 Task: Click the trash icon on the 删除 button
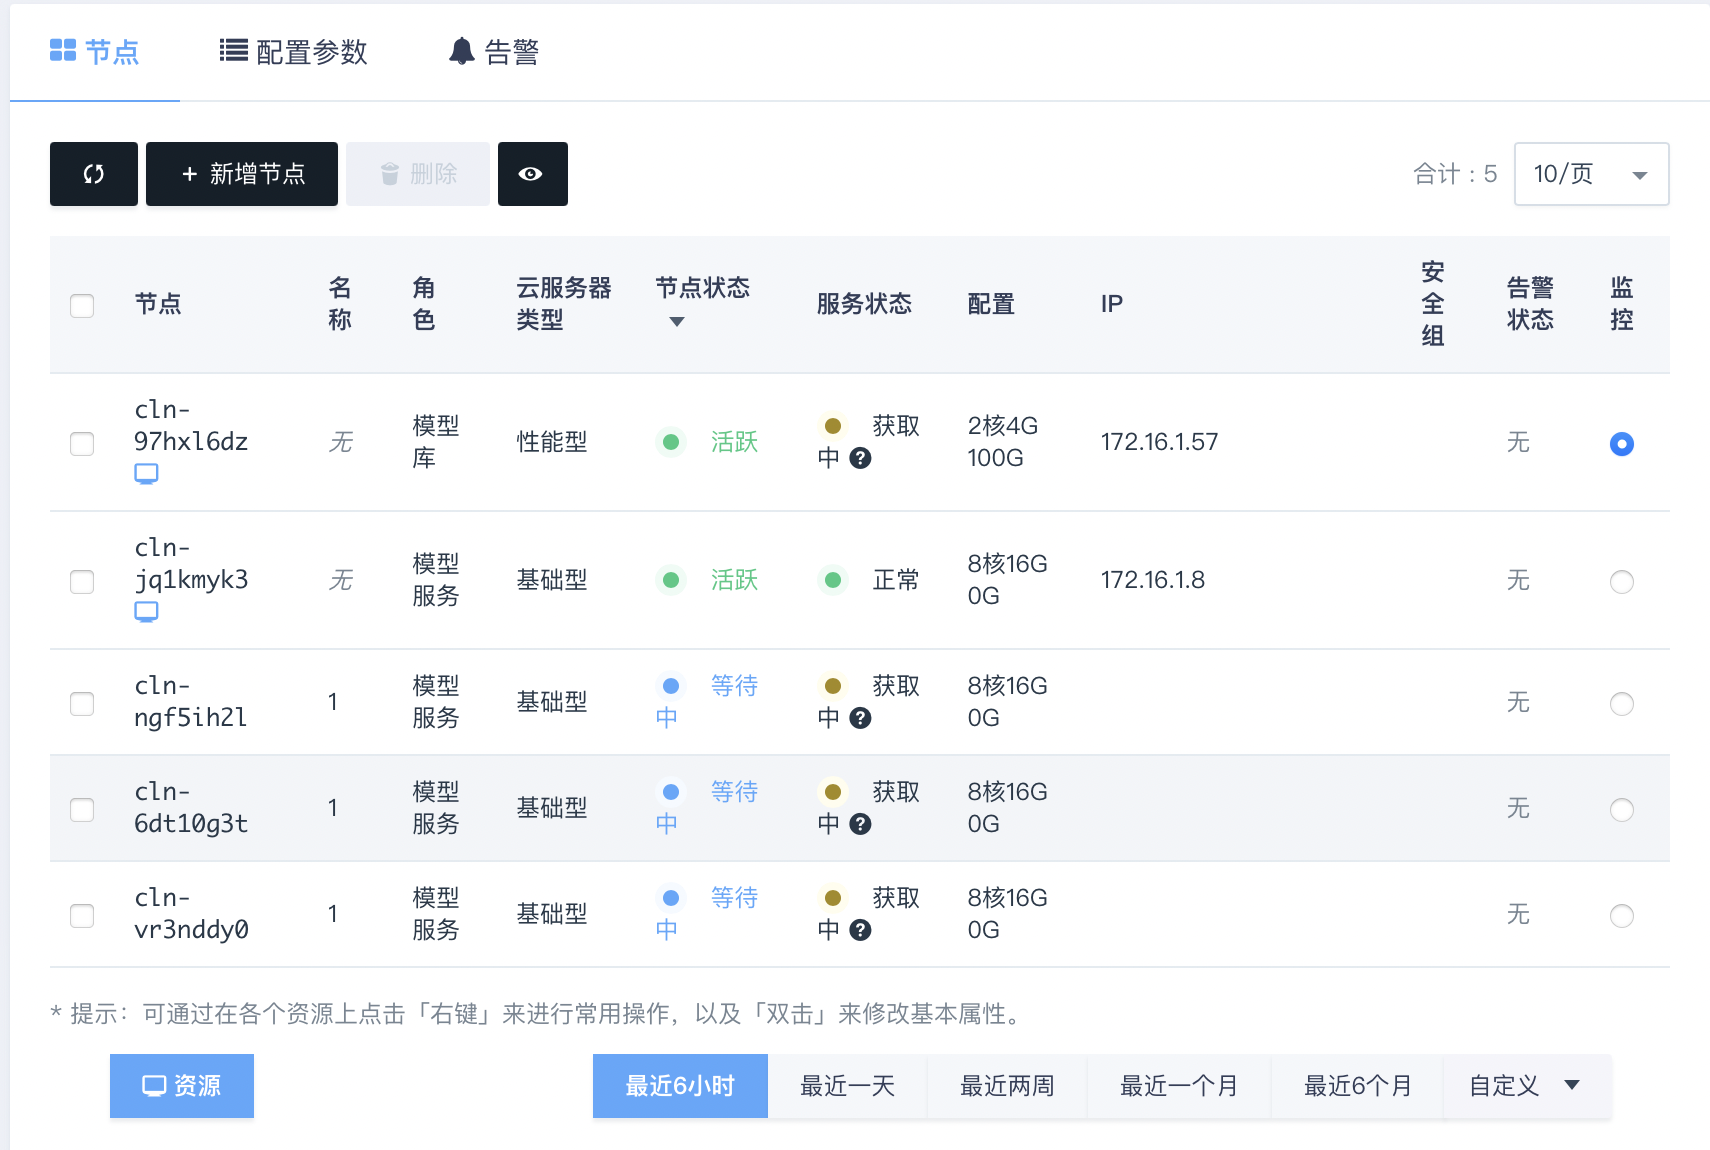[390, 174]
